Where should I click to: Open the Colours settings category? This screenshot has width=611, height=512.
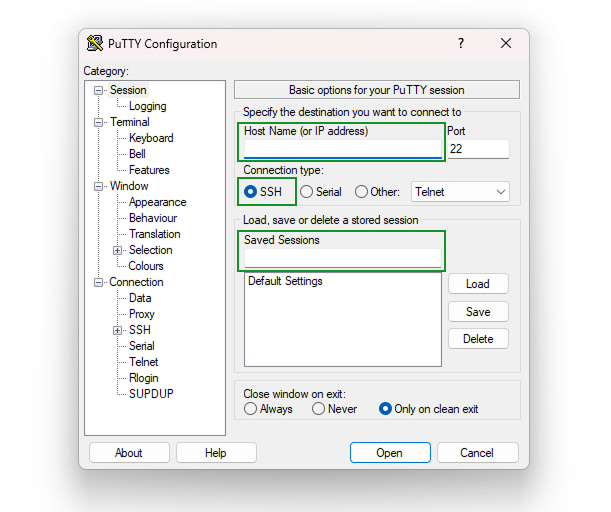[146, 266]
